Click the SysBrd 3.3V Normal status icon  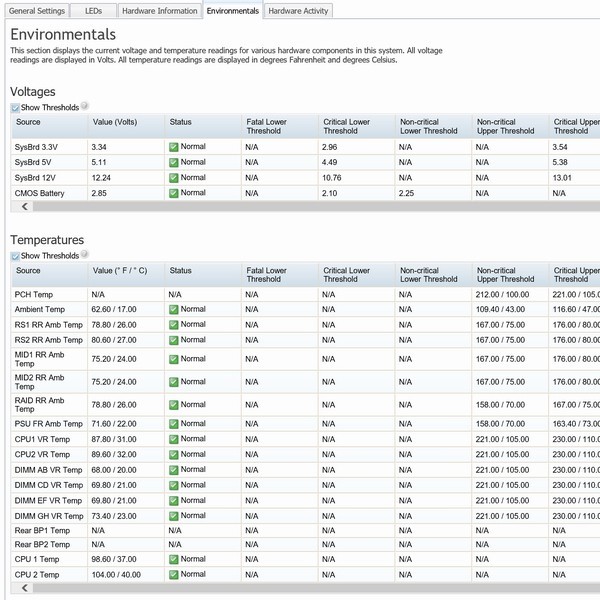[x=173, y=147]
